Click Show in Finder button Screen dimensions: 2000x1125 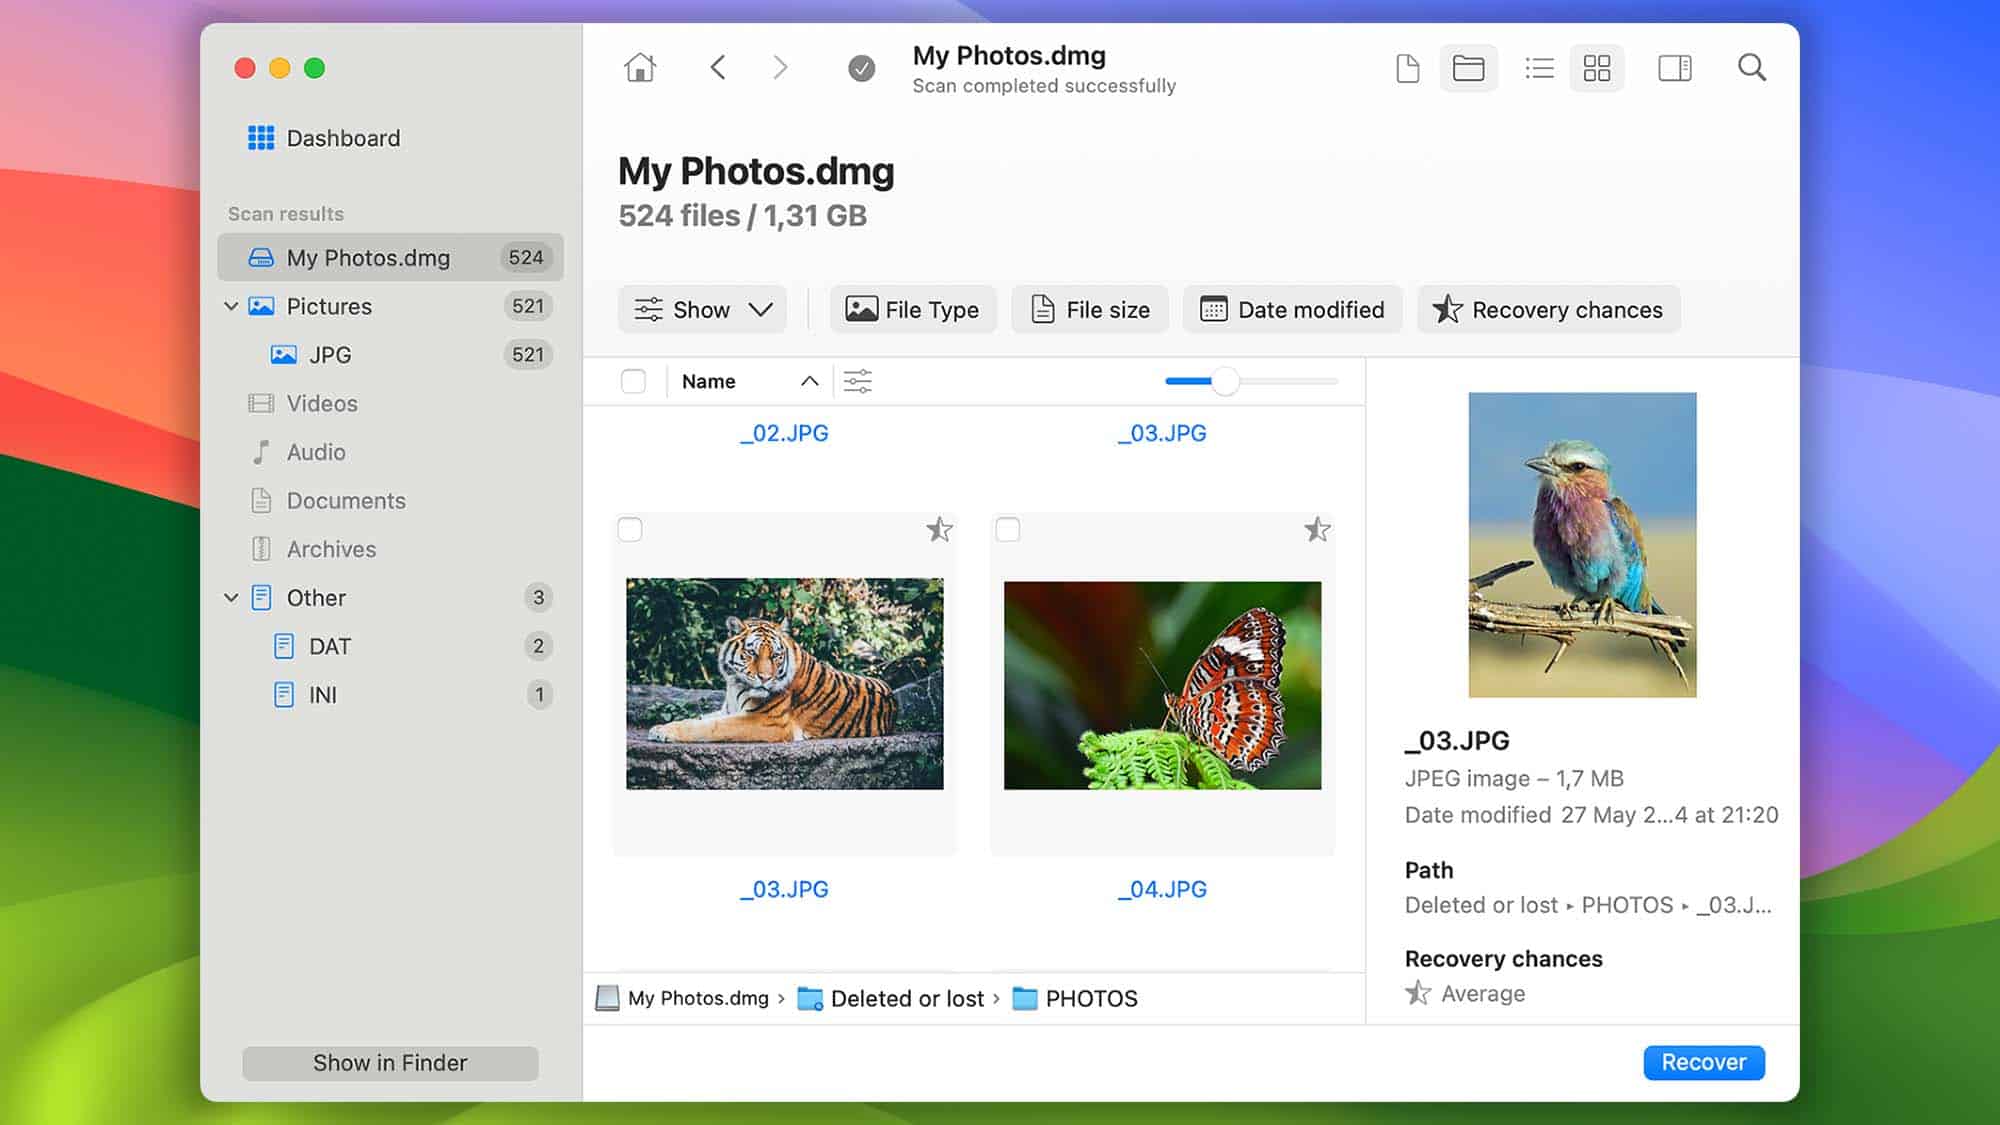click(x=390, y=1063)
